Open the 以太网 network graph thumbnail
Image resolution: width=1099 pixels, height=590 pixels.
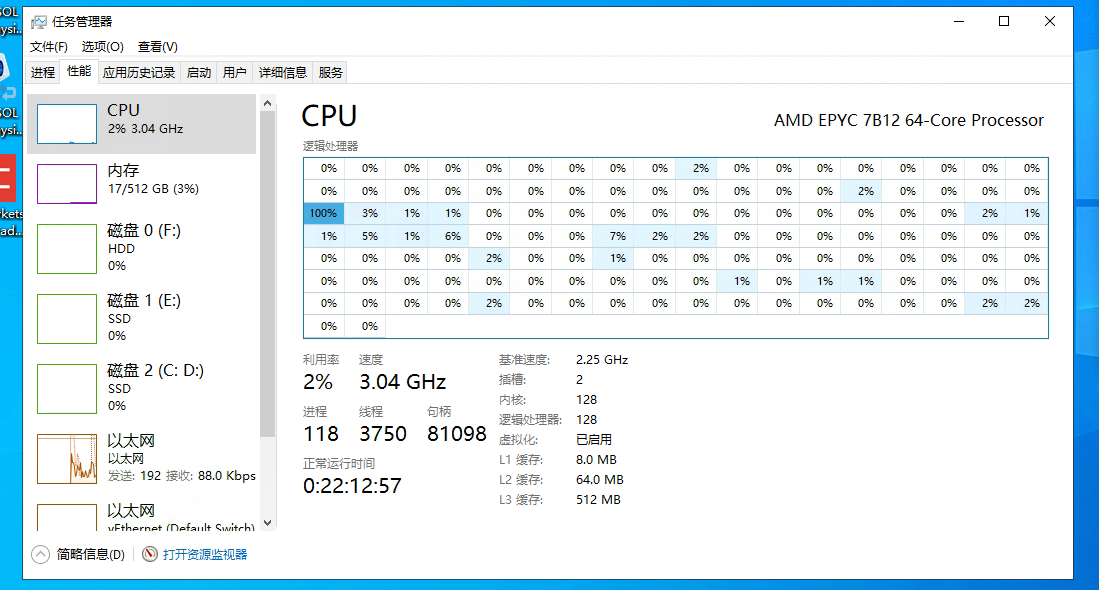point(67,459)
